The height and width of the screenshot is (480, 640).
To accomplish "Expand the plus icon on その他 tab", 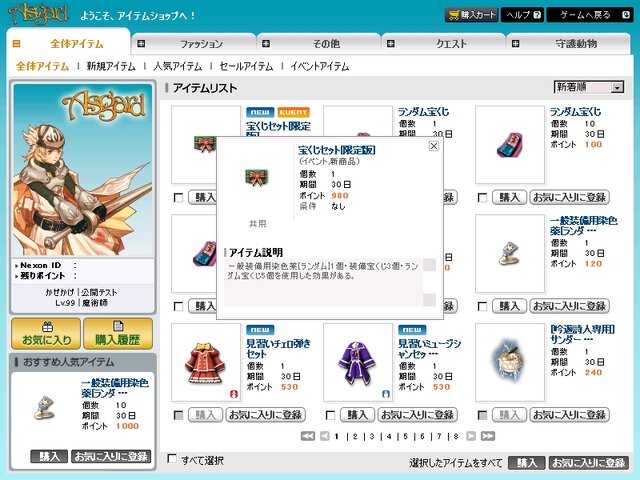I will pyautogui.click(x=266, y=43).
